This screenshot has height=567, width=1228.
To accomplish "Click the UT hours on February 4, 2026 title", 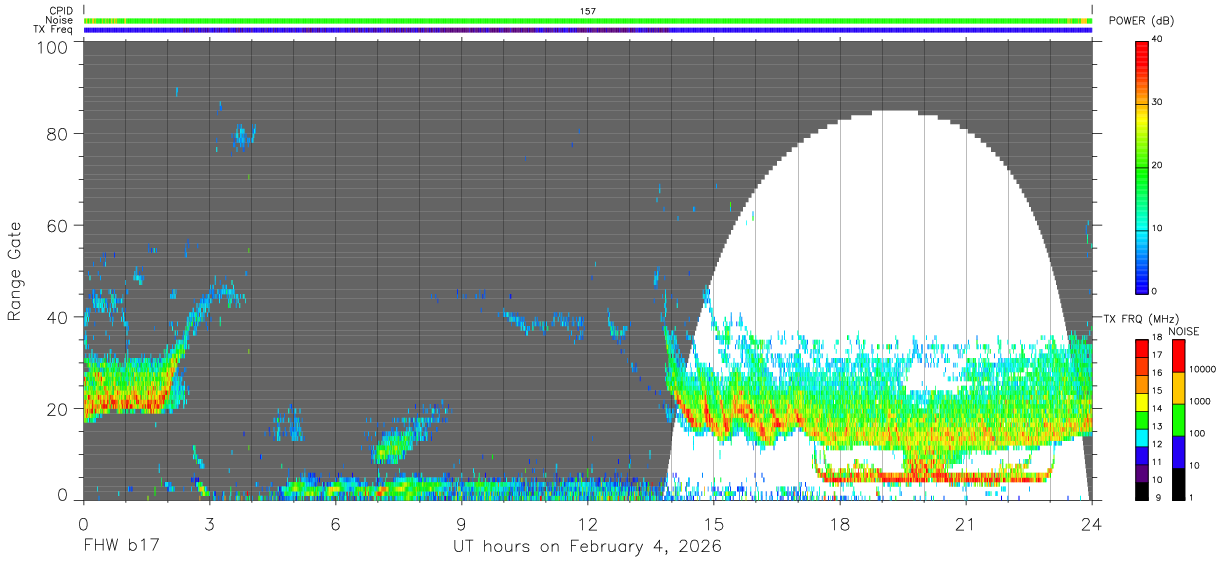I will coord(587,547).
